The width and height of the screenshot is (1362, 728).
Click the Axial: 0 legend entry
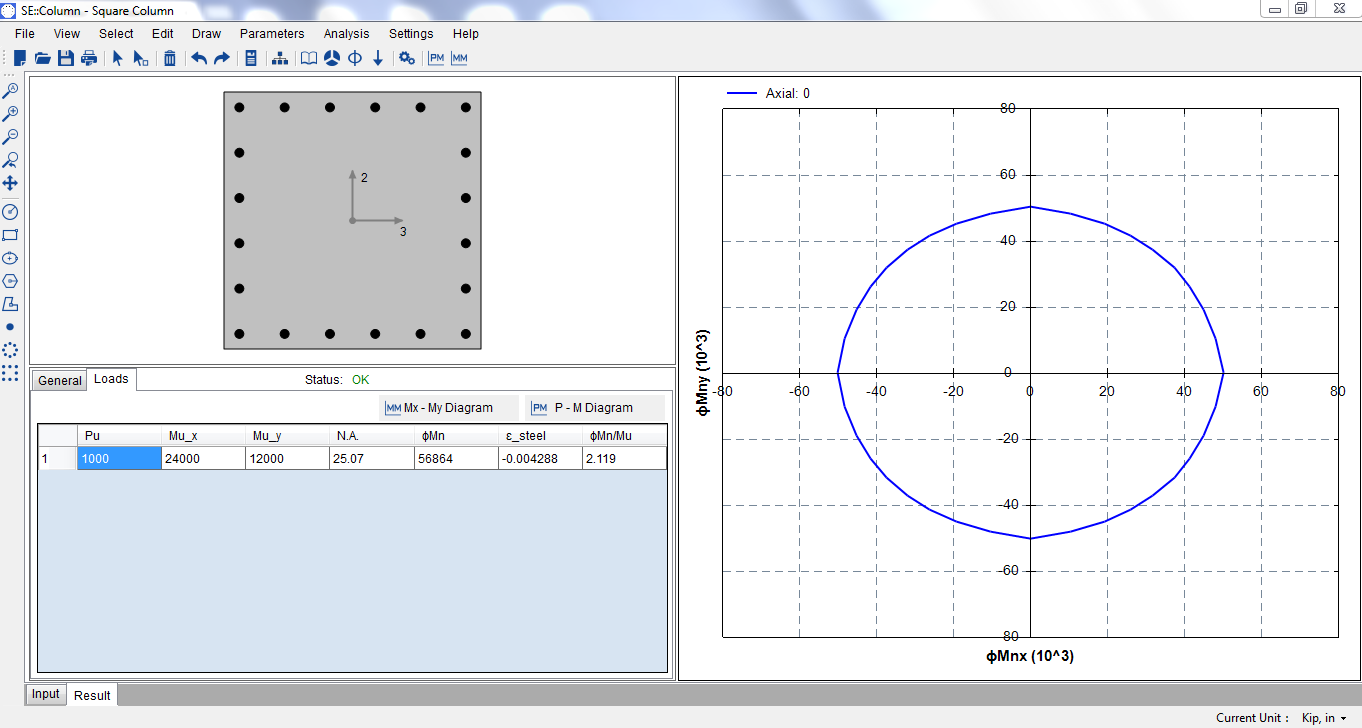pyautogui.click(x=768, y=93)
